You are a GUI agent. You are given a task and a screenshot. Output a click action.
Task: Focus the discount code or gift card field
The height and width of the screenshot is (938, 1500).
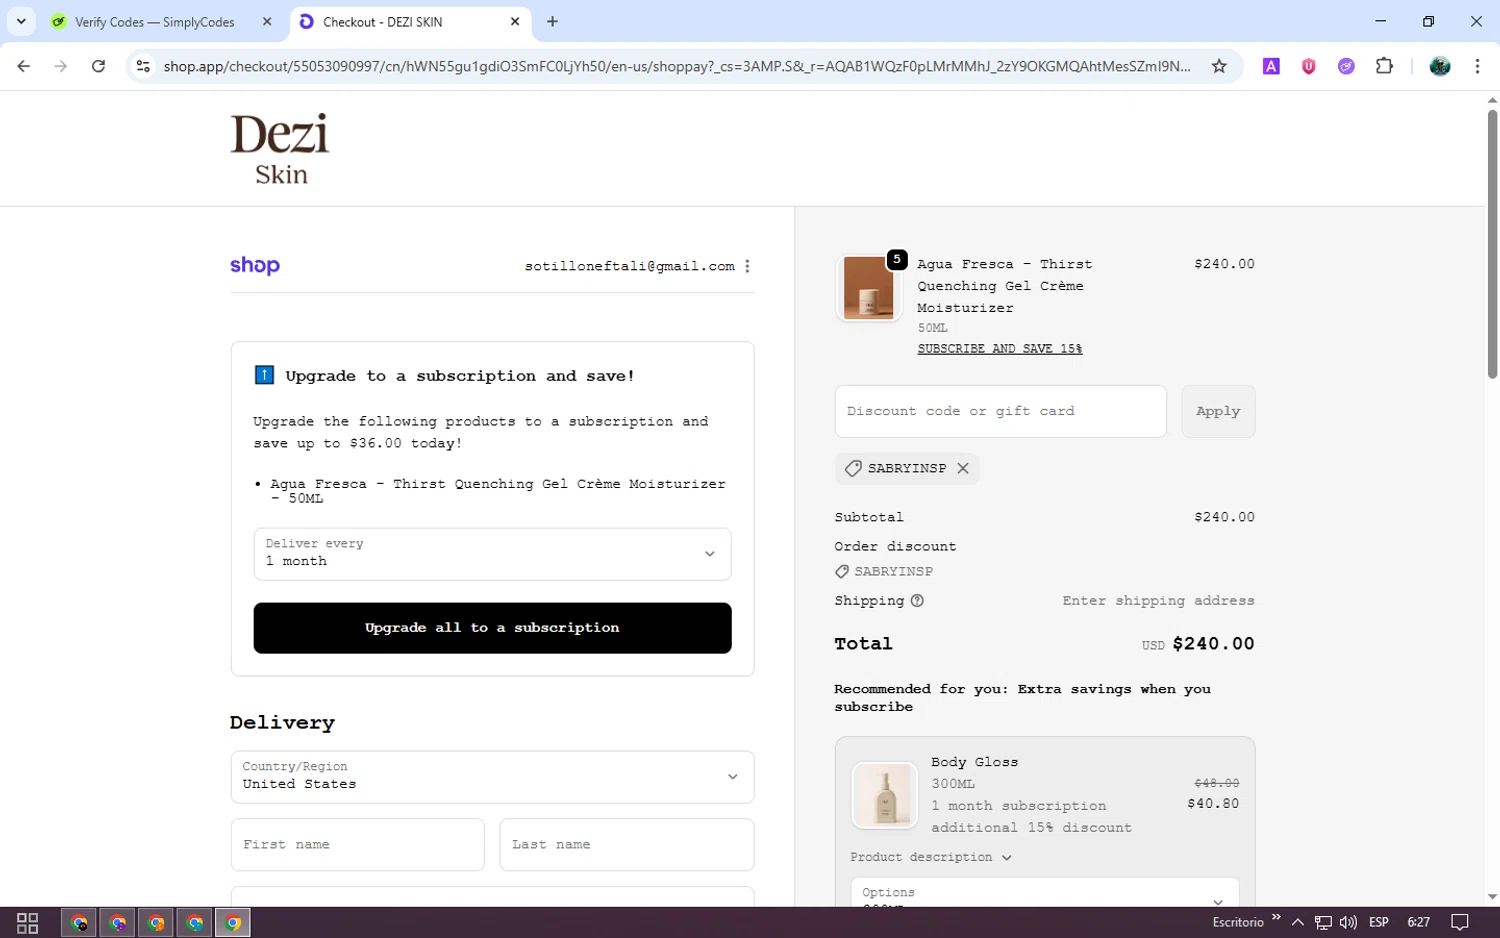click(x=1000, y=411)
